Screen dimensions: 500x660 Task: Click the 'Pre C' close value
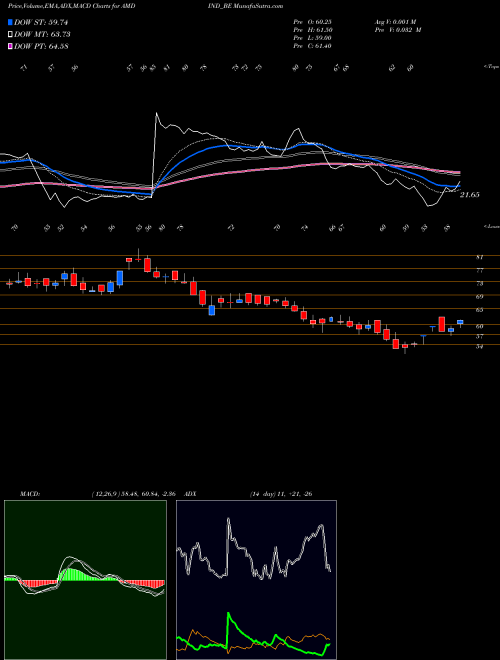(x=312, y=46)
